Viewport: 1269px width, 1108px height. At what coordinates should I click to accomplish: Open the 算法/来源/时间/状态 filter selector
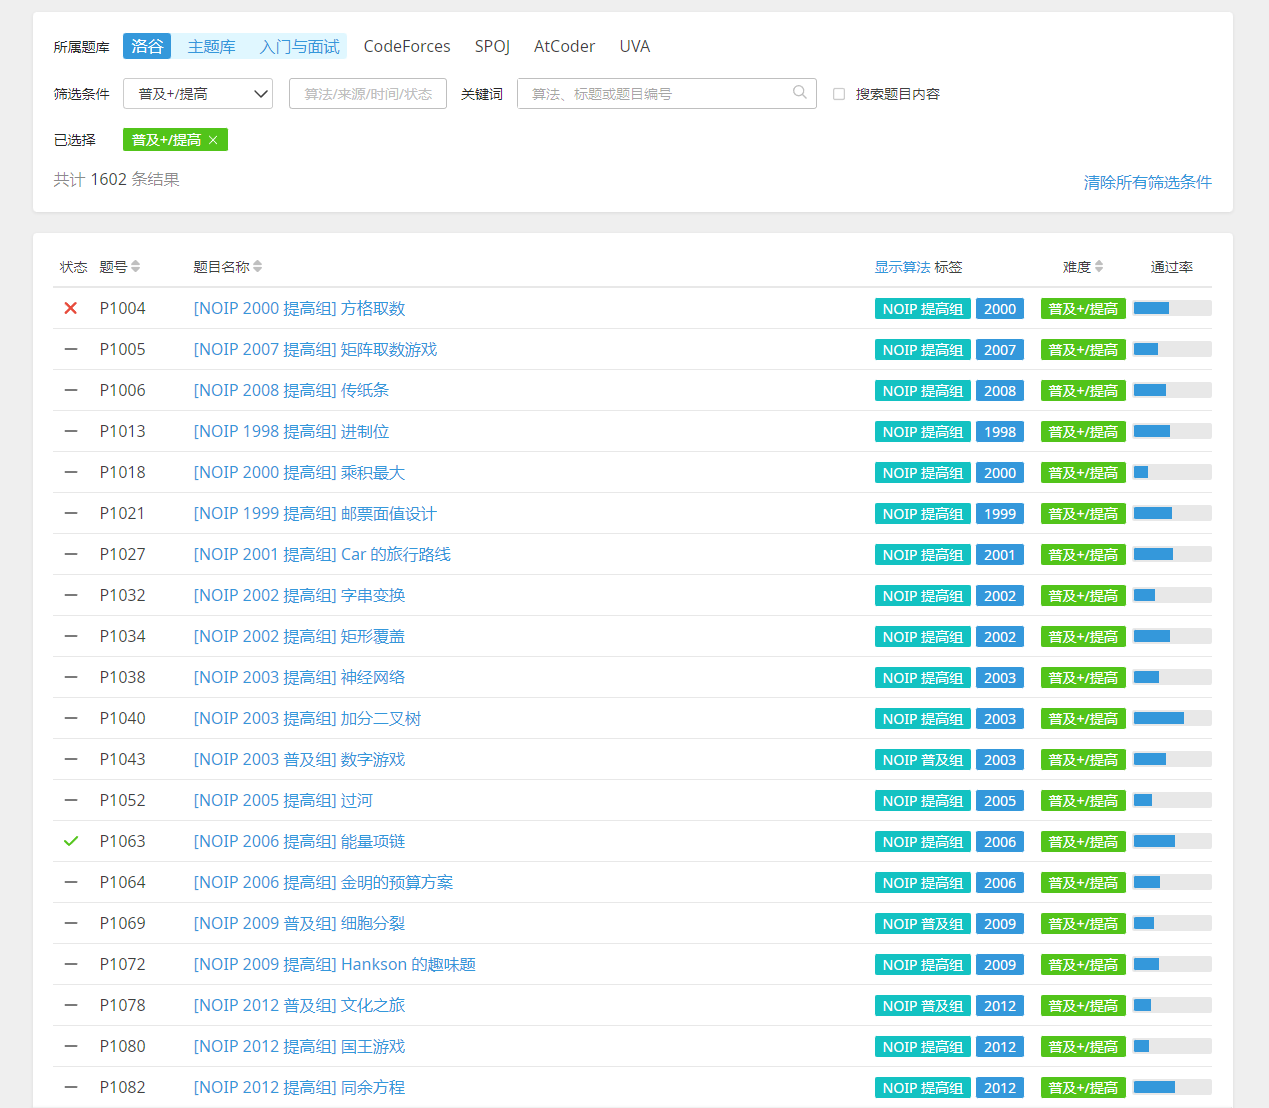coord(368,93)
